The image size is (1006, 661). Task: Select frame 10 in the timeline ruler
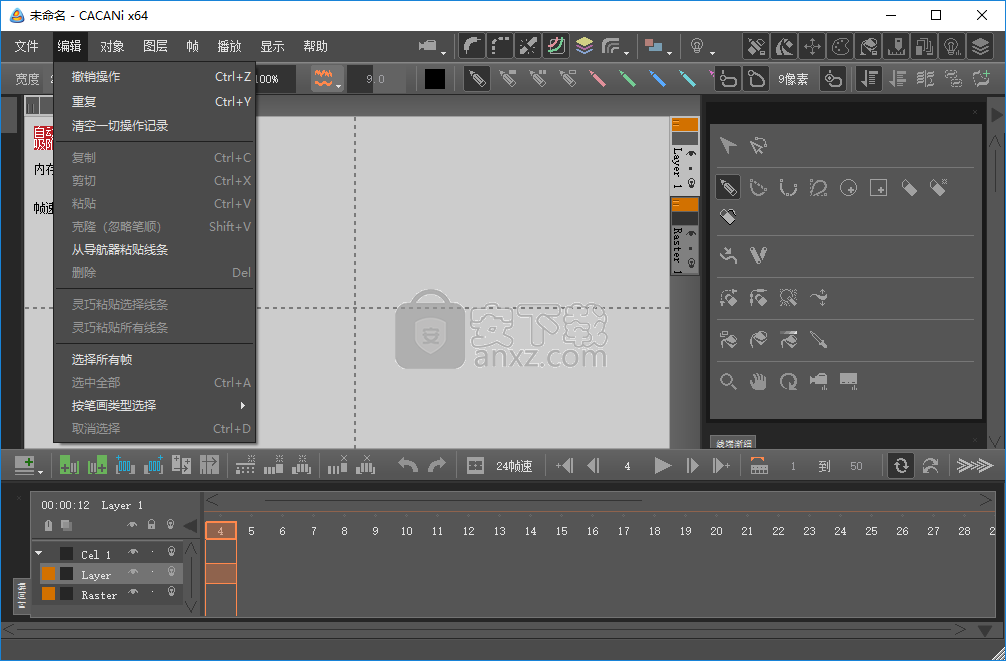[x=407, y=531]
